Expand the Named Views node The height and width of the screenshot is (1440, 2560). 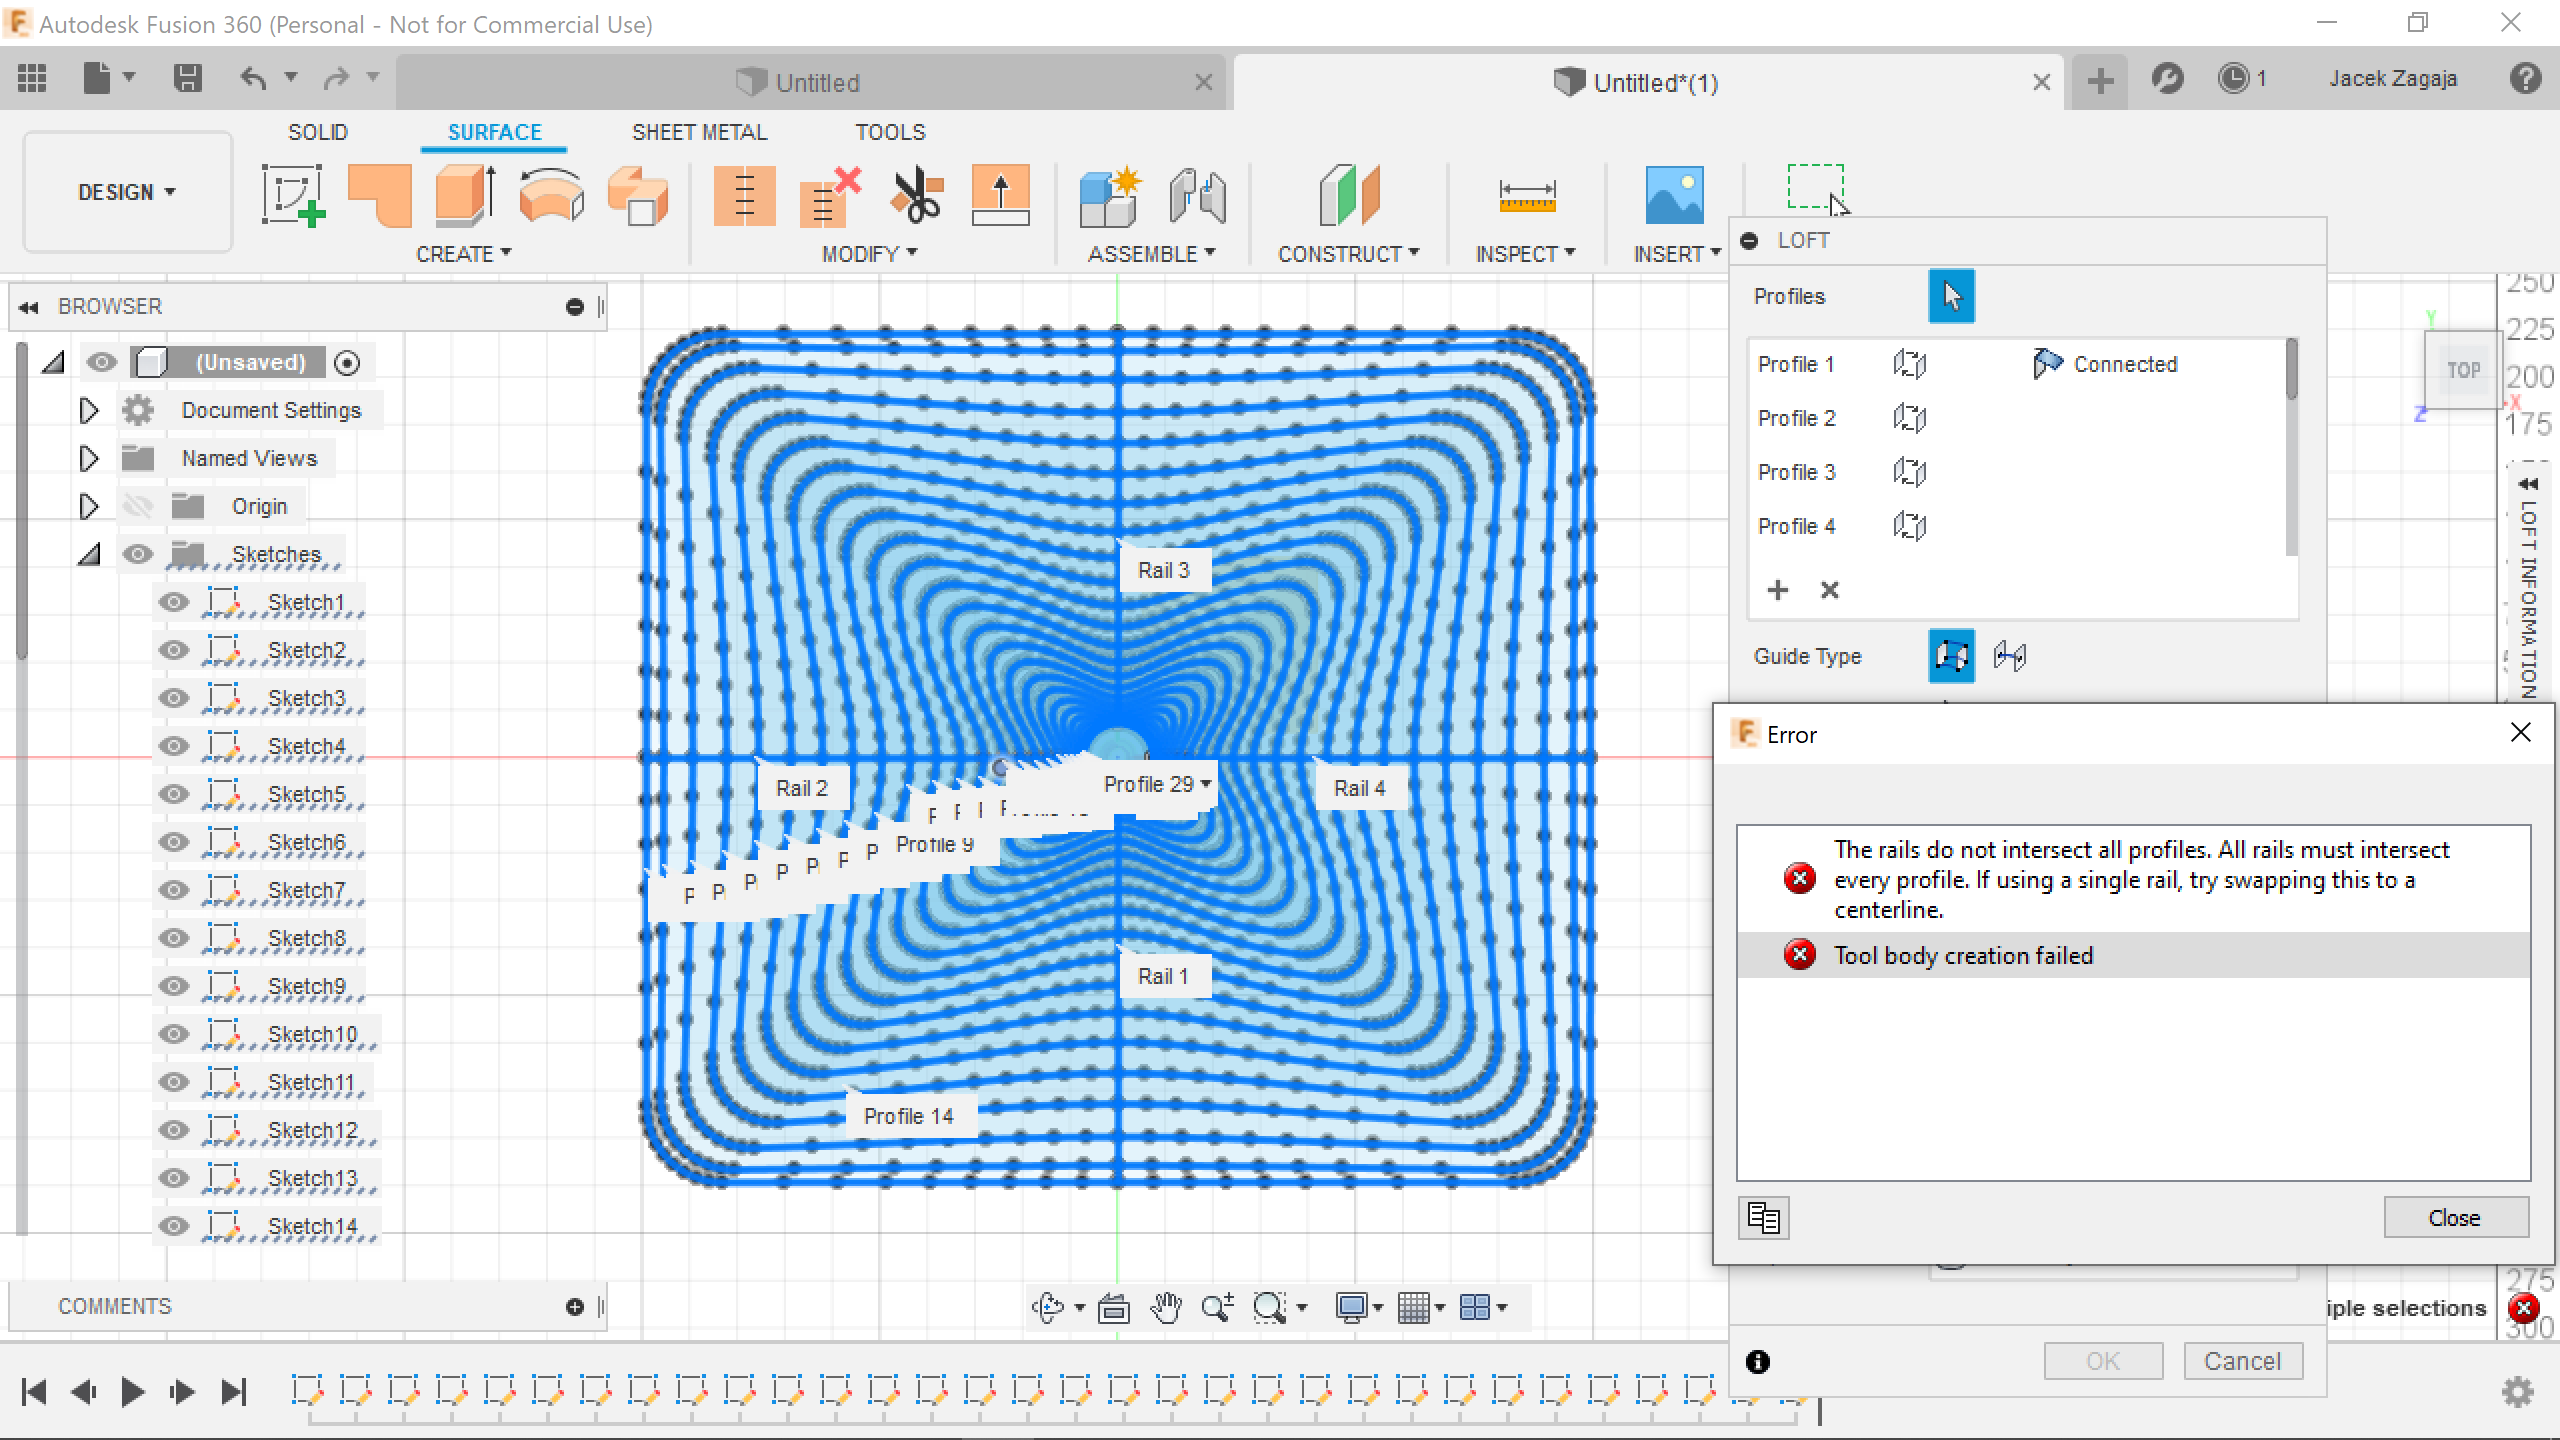[x=89, y=458]
